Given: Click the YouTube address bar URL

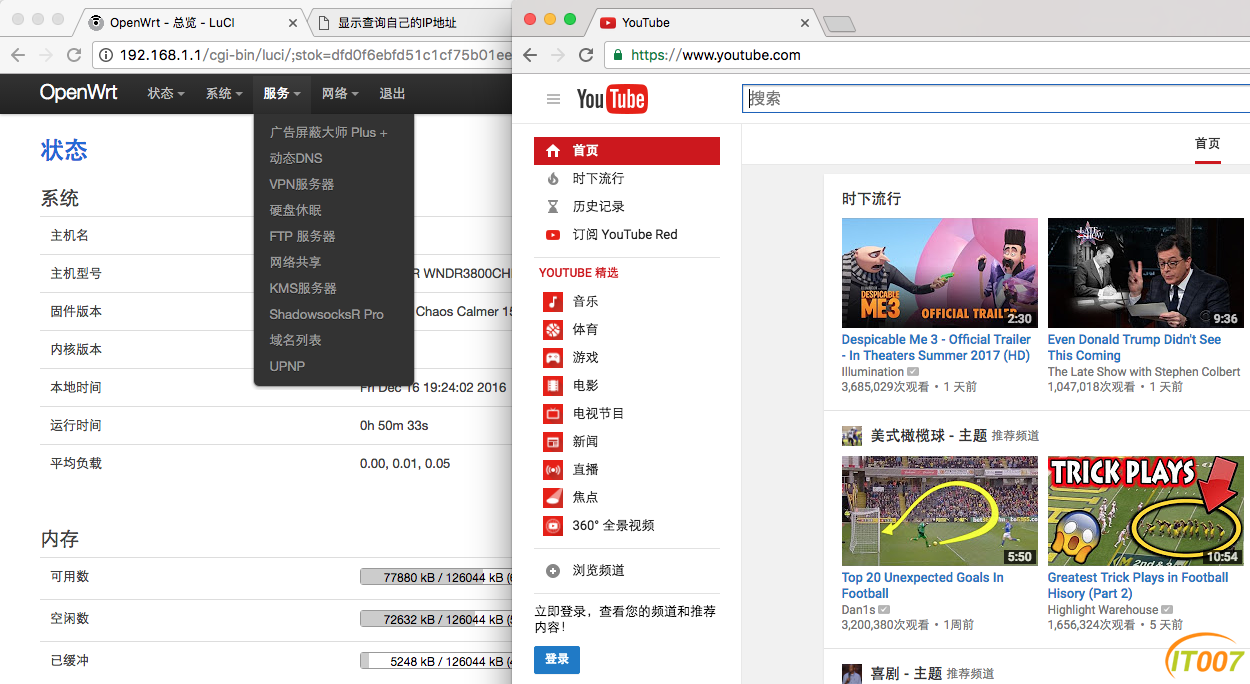Looking at the screenshot, I should coord(715,55).
